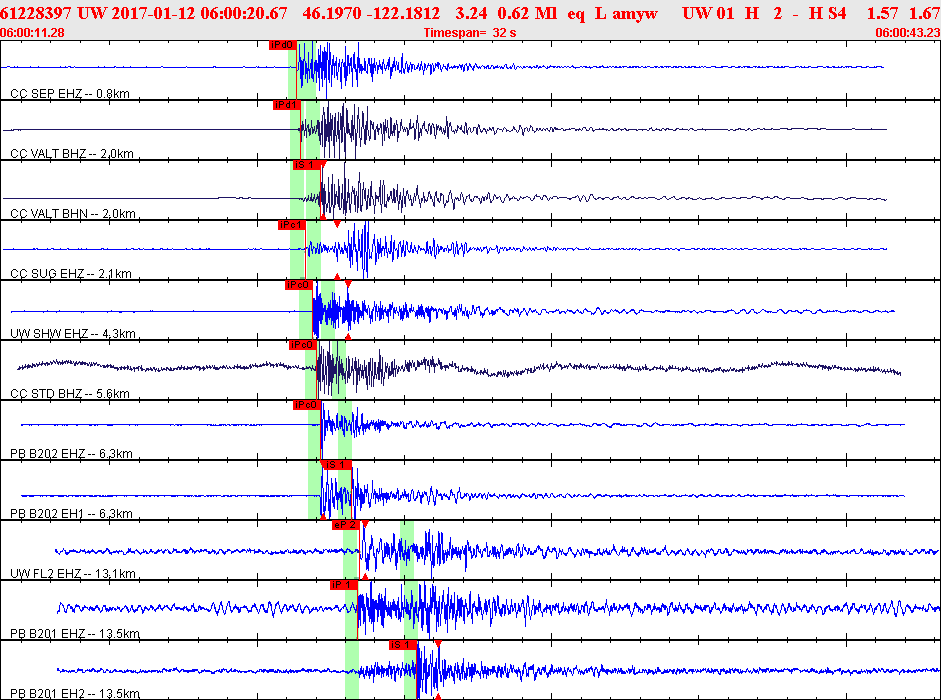
Task: Select the iPc0 pick flag on CC STD BHZ
Action: [x=302, y=345]
